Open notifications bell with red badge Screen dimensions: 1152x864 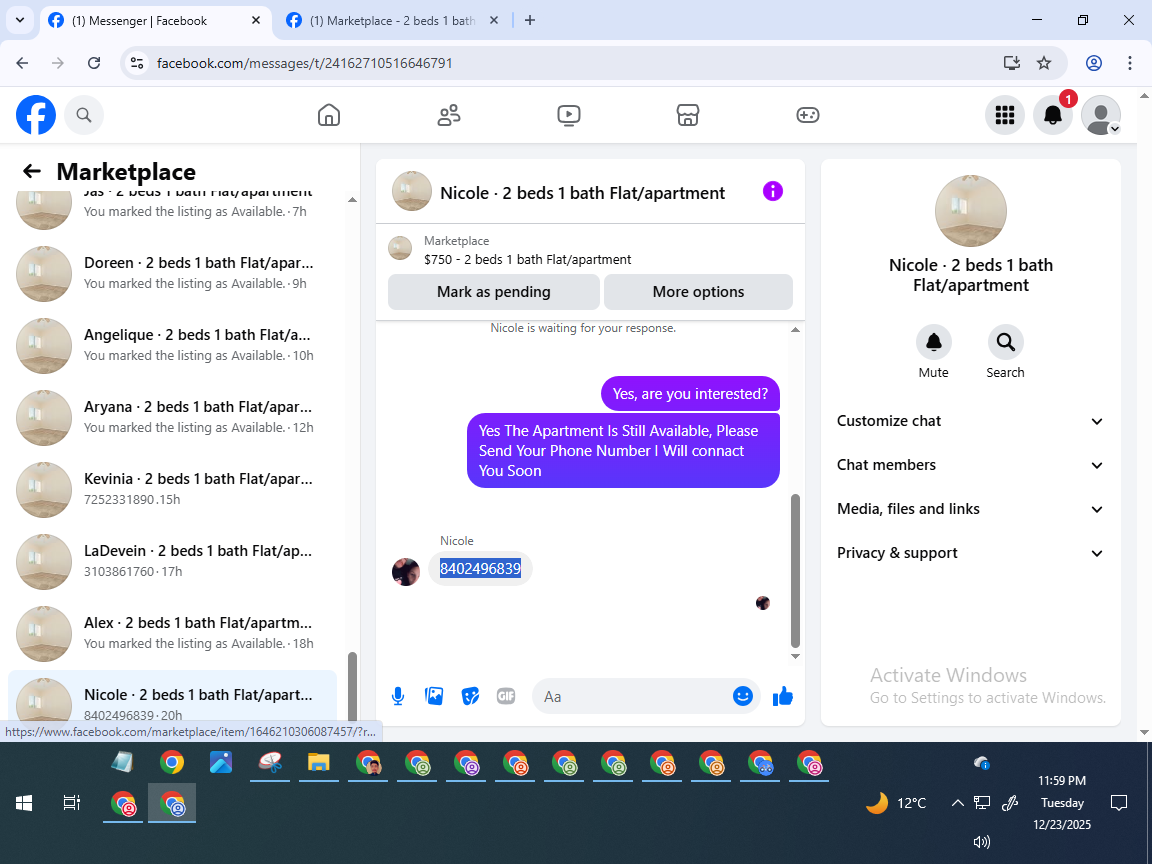1053,115
